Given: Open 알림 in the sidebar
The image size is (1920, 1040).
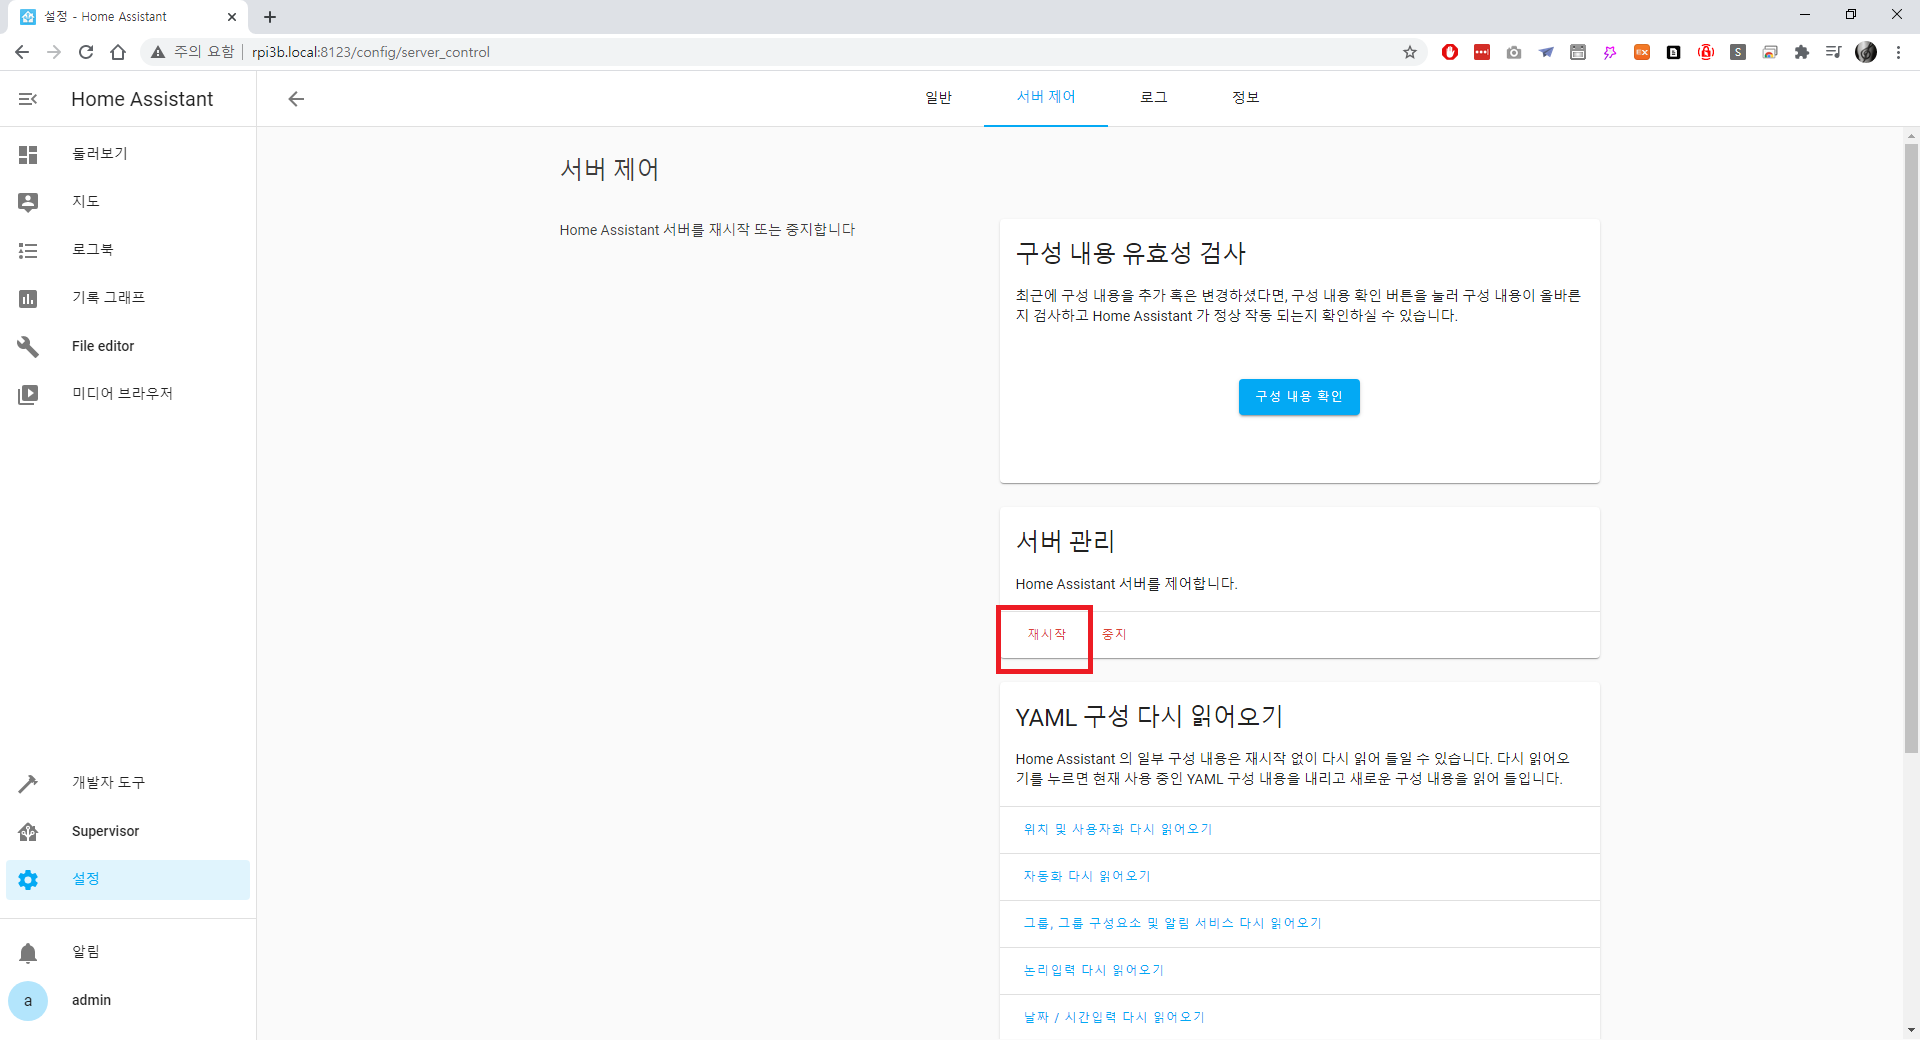Looking at the screenshot, I should point(128,952).
